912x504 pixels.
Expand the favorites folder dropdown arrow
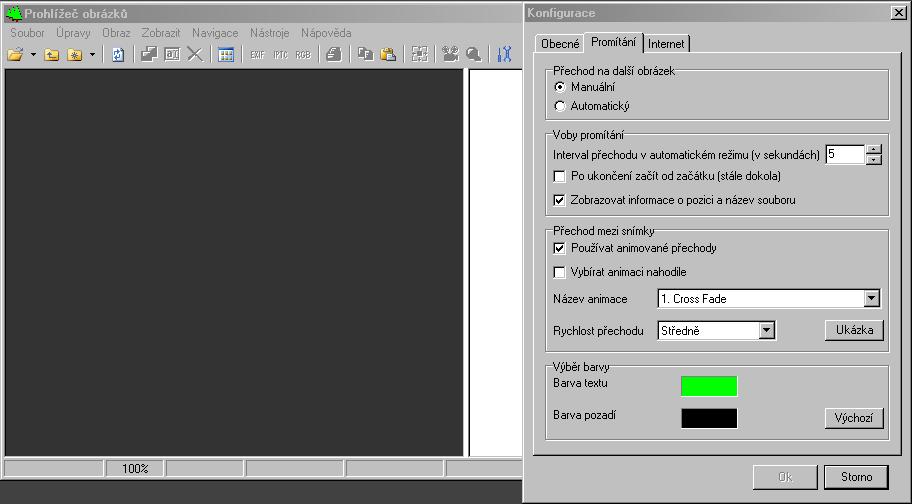[92, 55]
